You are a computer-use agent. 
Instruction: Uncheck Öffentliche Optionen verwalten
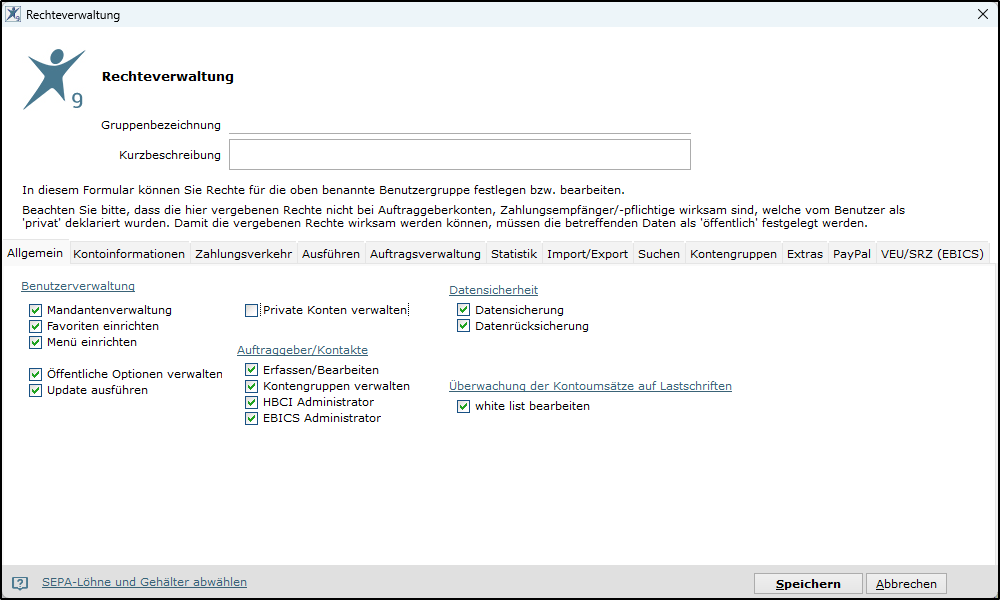click(x=36, y=374)
